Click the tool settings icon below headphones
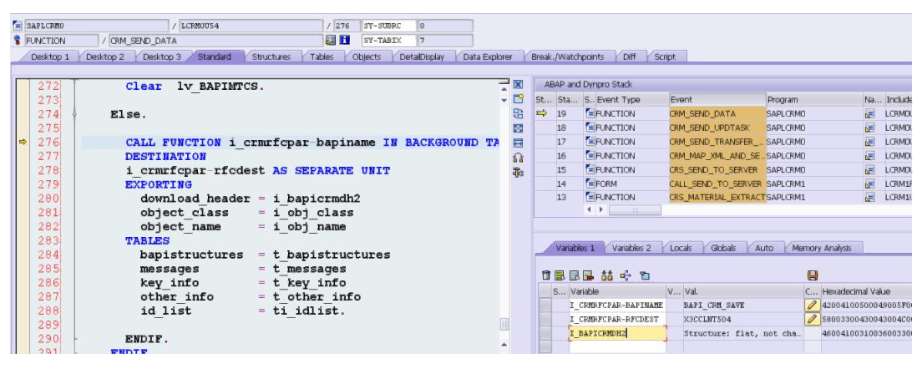Screen dimensions: 919x370 [518, 172]
